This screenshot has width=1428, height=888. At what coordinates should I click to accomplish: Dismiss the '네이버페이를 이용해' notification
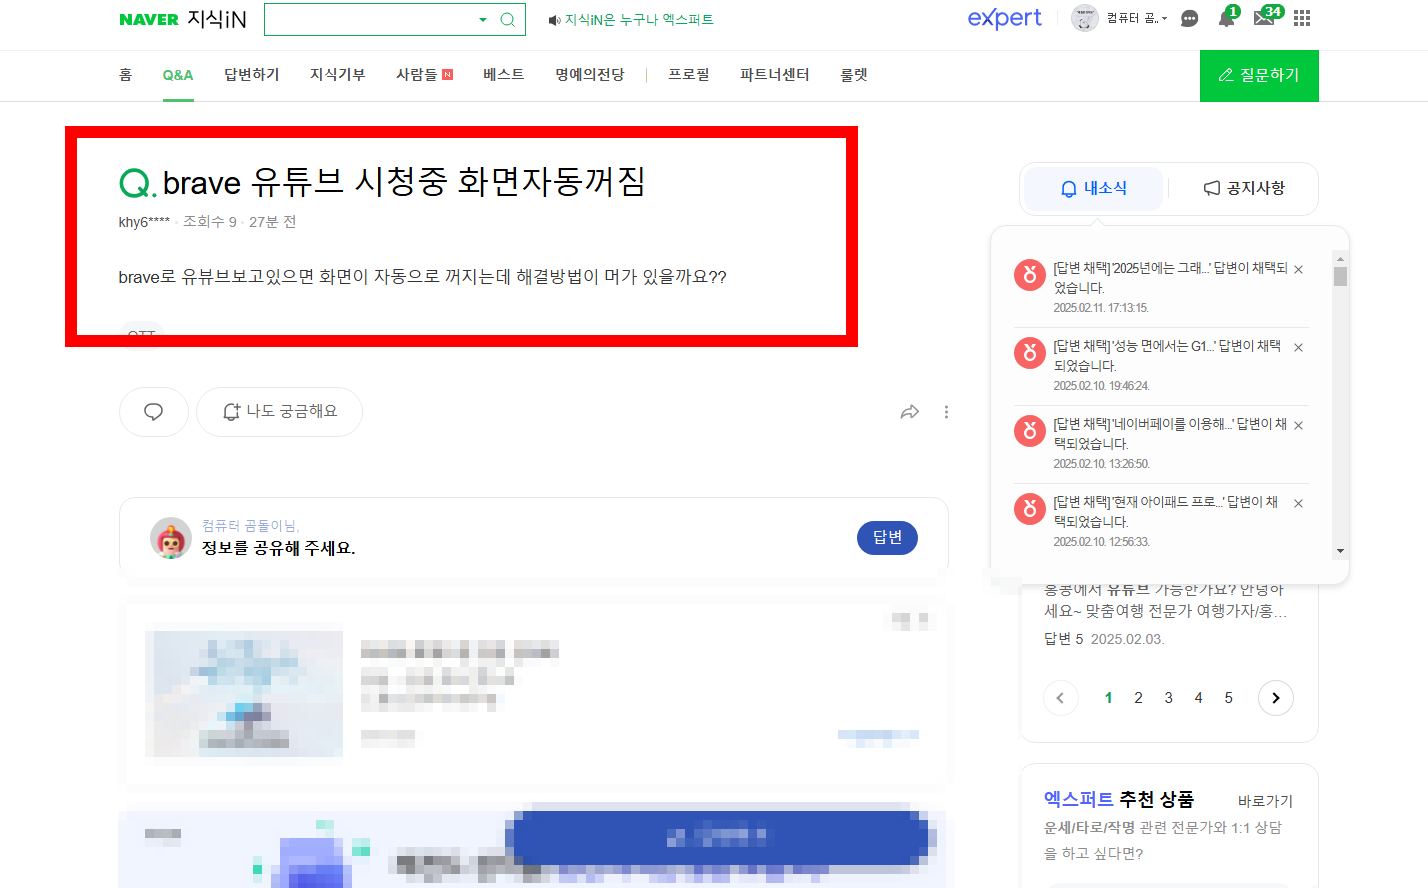coord(1298,426)
